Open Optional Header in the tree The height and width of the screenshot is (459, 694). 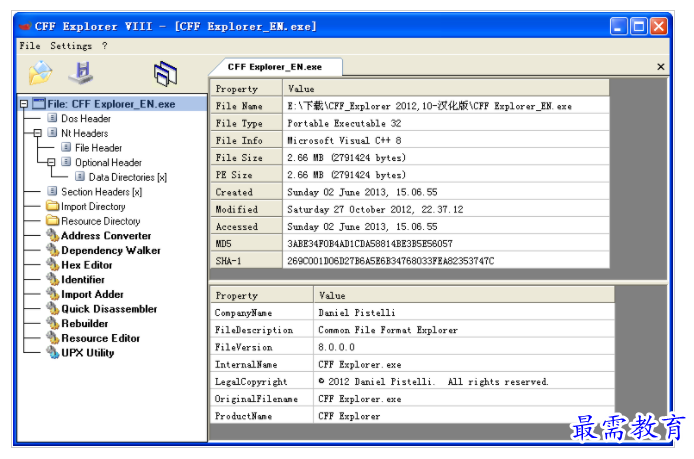pos(108,162)
